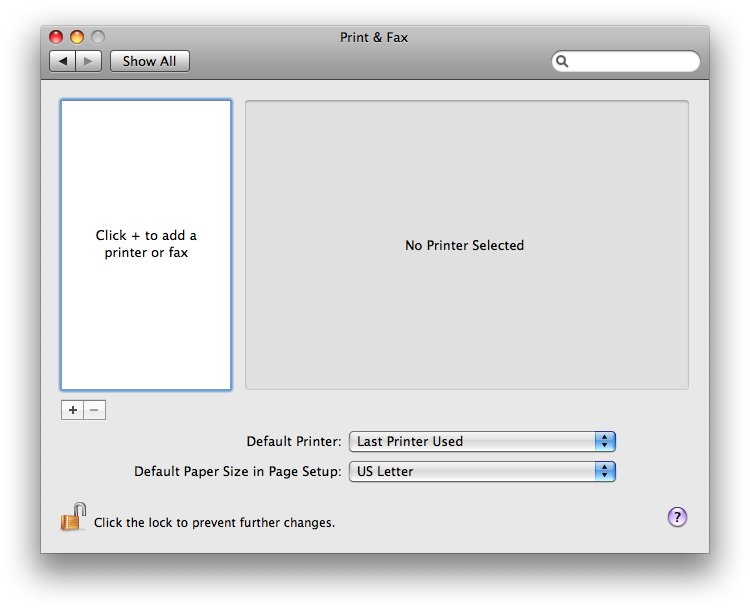The width and height of the screenshot is (750, 609).
Task: Click the empty printer list panel
Action: click(x=146, y=320)
